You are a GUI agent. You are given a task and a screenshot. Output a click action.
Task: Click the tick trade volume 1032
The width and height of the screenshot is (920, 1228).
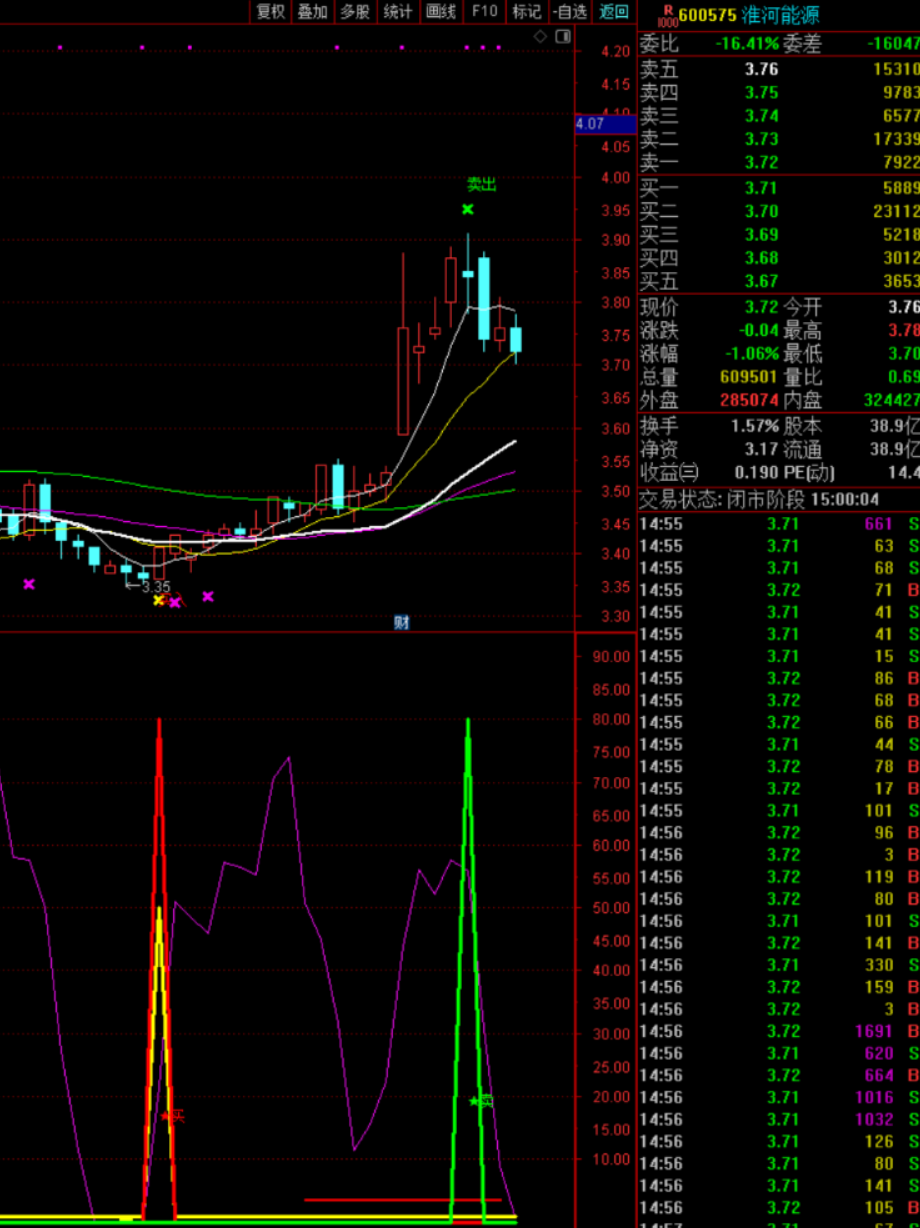tap(874, 1119)
